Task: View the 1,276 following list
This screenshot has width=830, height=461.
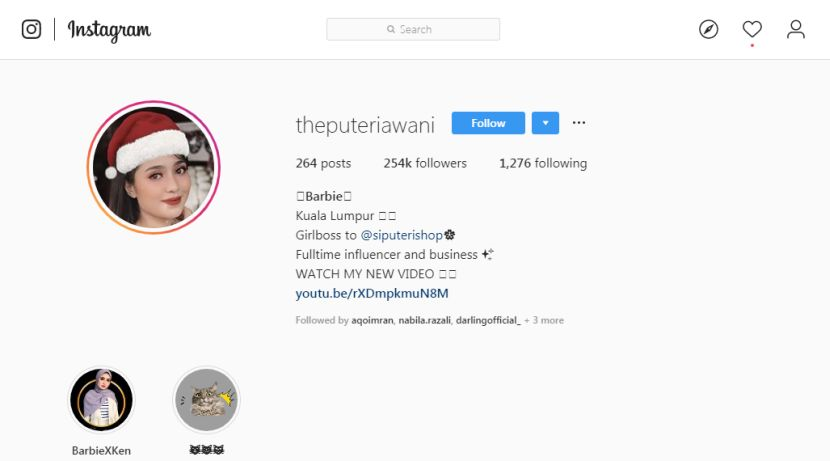Action: [x=543, y=163]
